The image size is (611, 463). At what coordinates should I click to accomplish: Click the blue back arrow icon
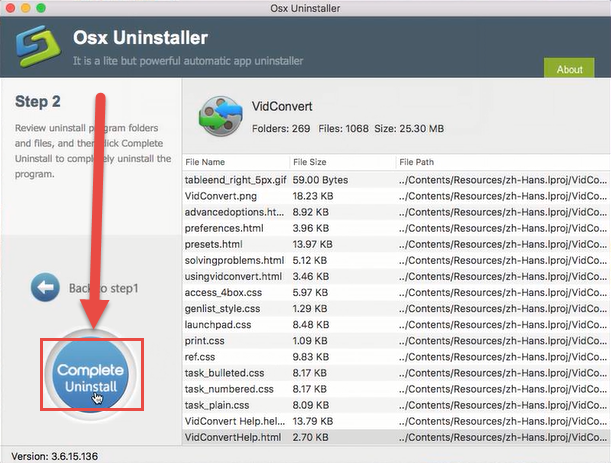(45, 287)
